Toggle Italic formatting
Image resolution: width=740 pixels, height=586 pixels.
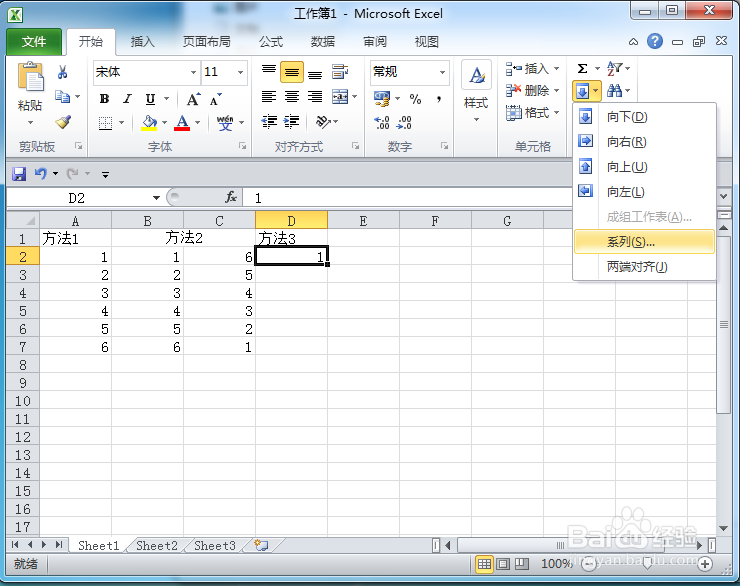(127, 99)
